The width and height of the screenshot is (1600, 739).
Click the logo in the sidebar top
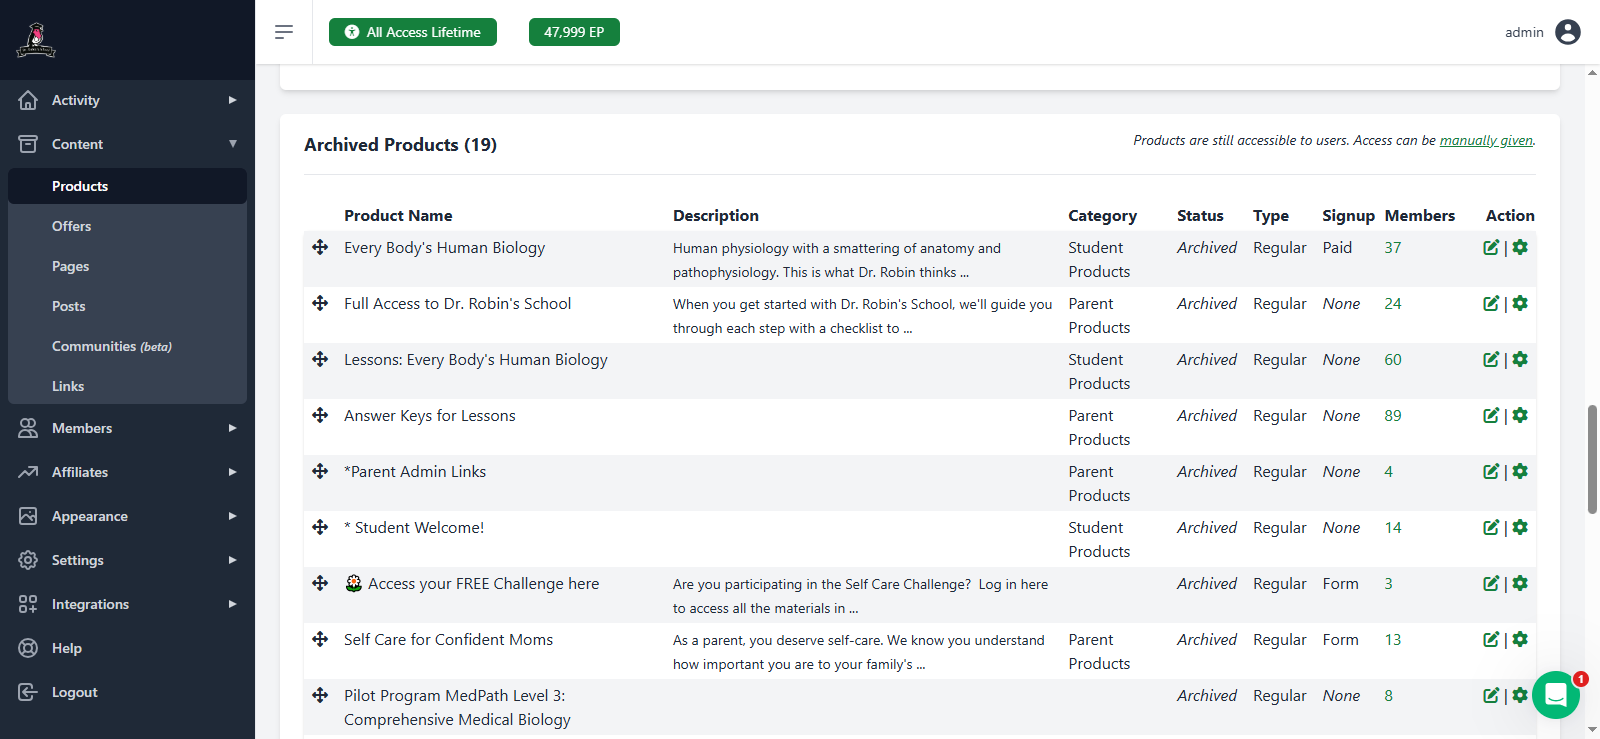point(36,40)
